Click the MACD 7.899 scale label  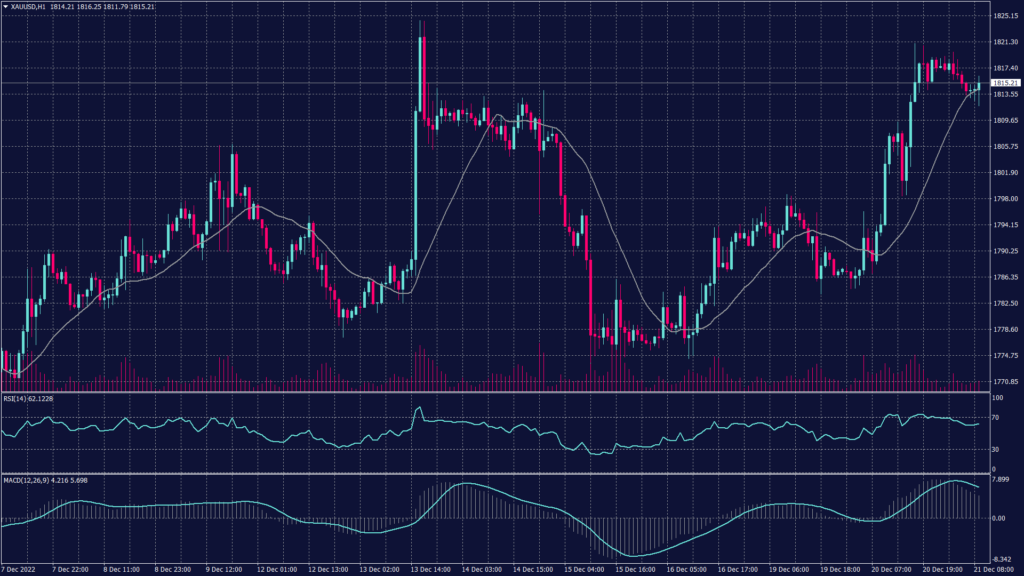pos(1000,480)
